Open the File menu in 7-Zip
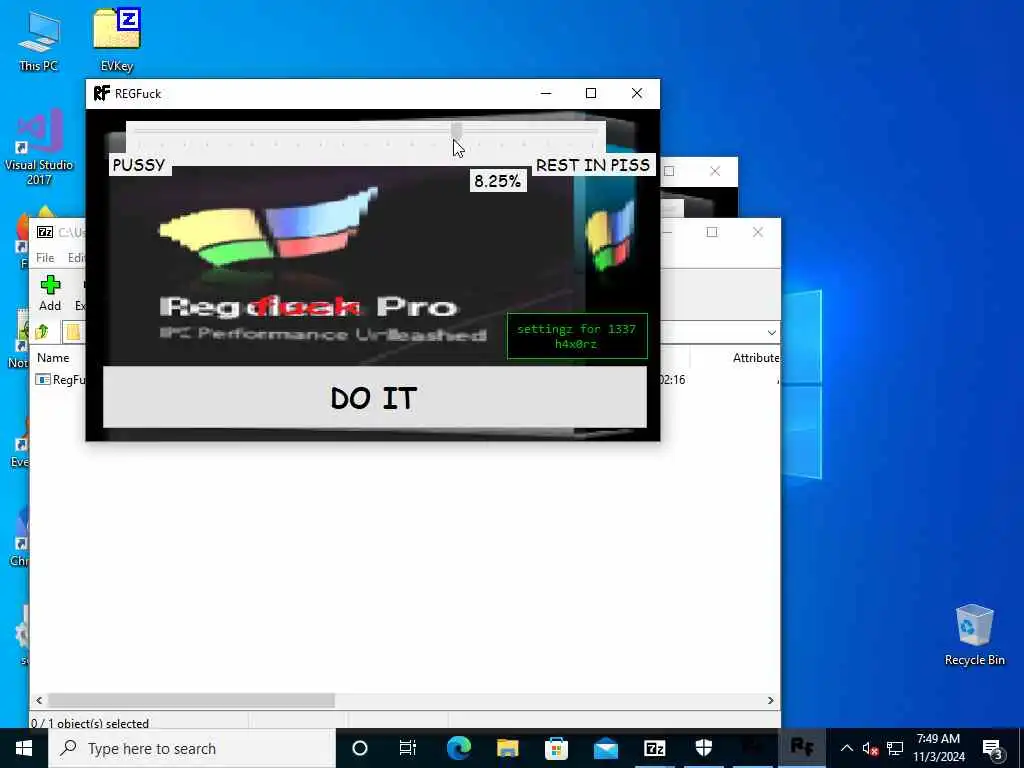 (x=45, y=258)
